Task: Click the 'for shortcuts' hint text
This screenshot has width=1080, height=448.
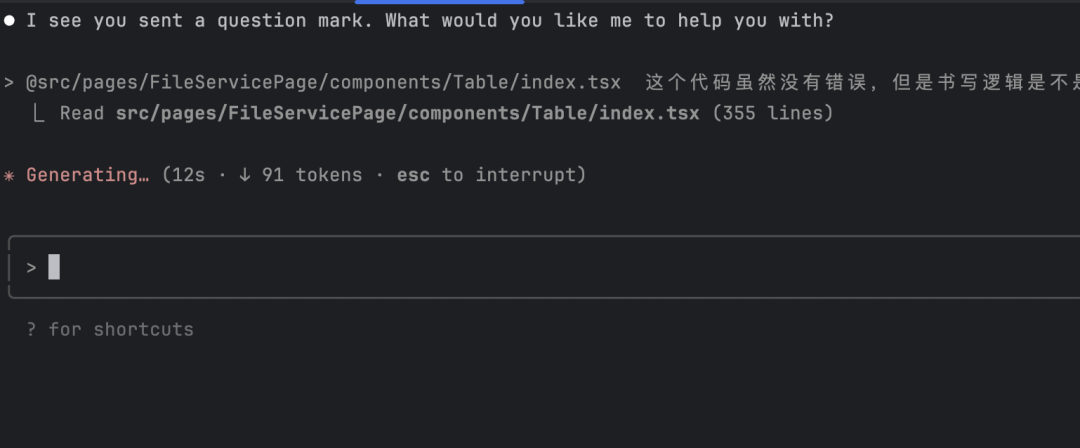Action: tap(121, 329)
